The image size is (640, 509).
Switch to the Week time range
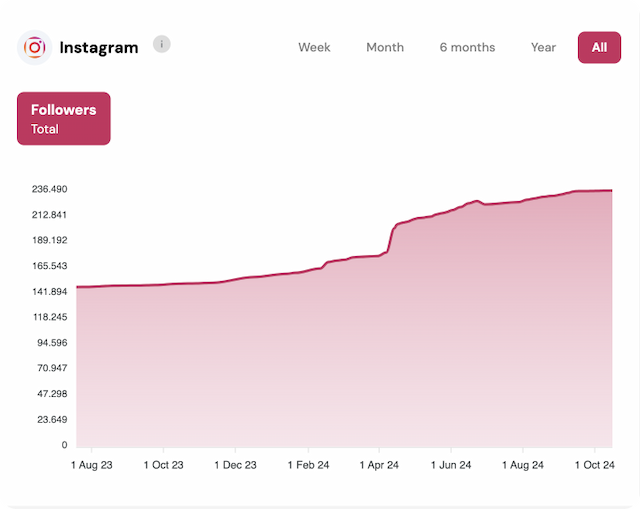[314, 47]
